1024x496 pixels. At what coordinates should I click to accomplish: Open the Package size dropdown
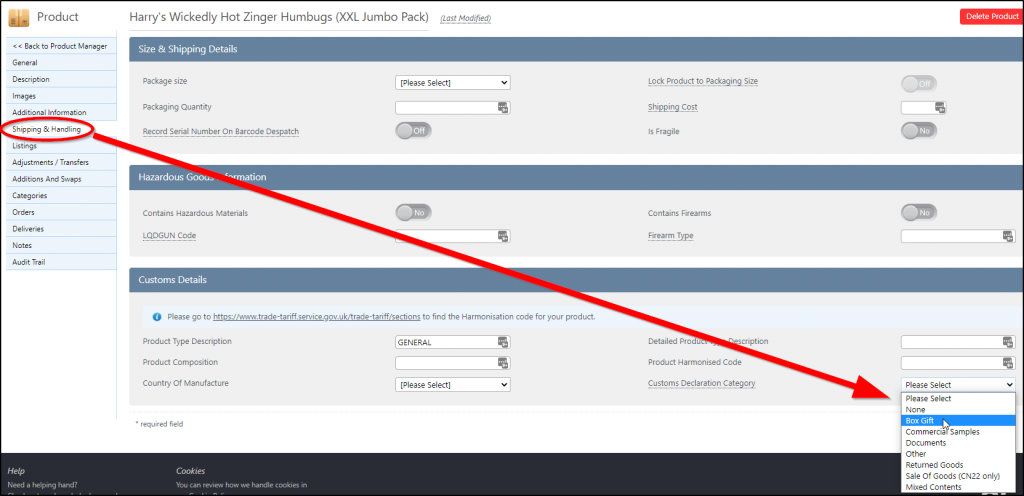pyautogui.click(x=453, y=83)
